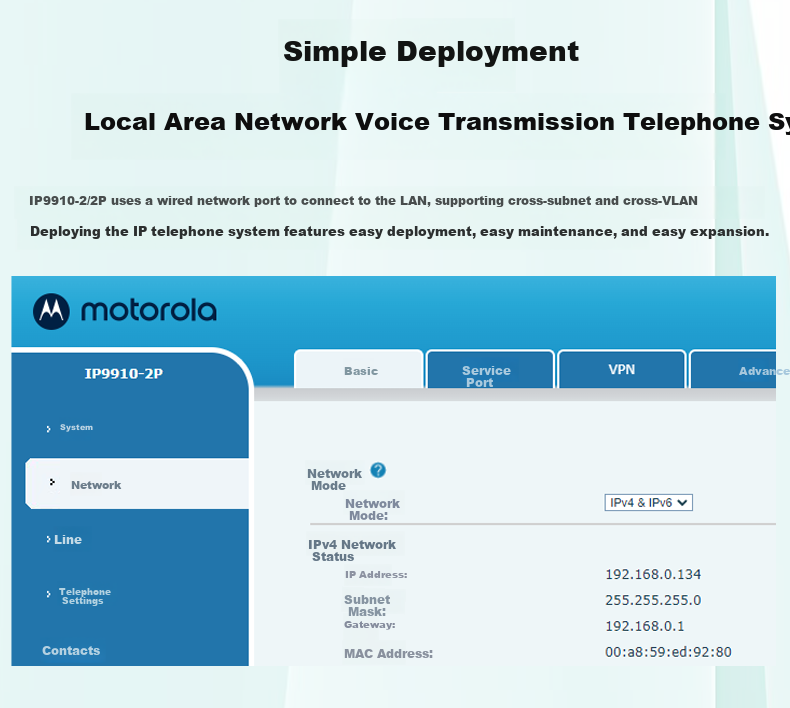Screen dimensions: 790x708
Task: Click the IPv4 Network Status heading
Action: (x=352, y=550)
